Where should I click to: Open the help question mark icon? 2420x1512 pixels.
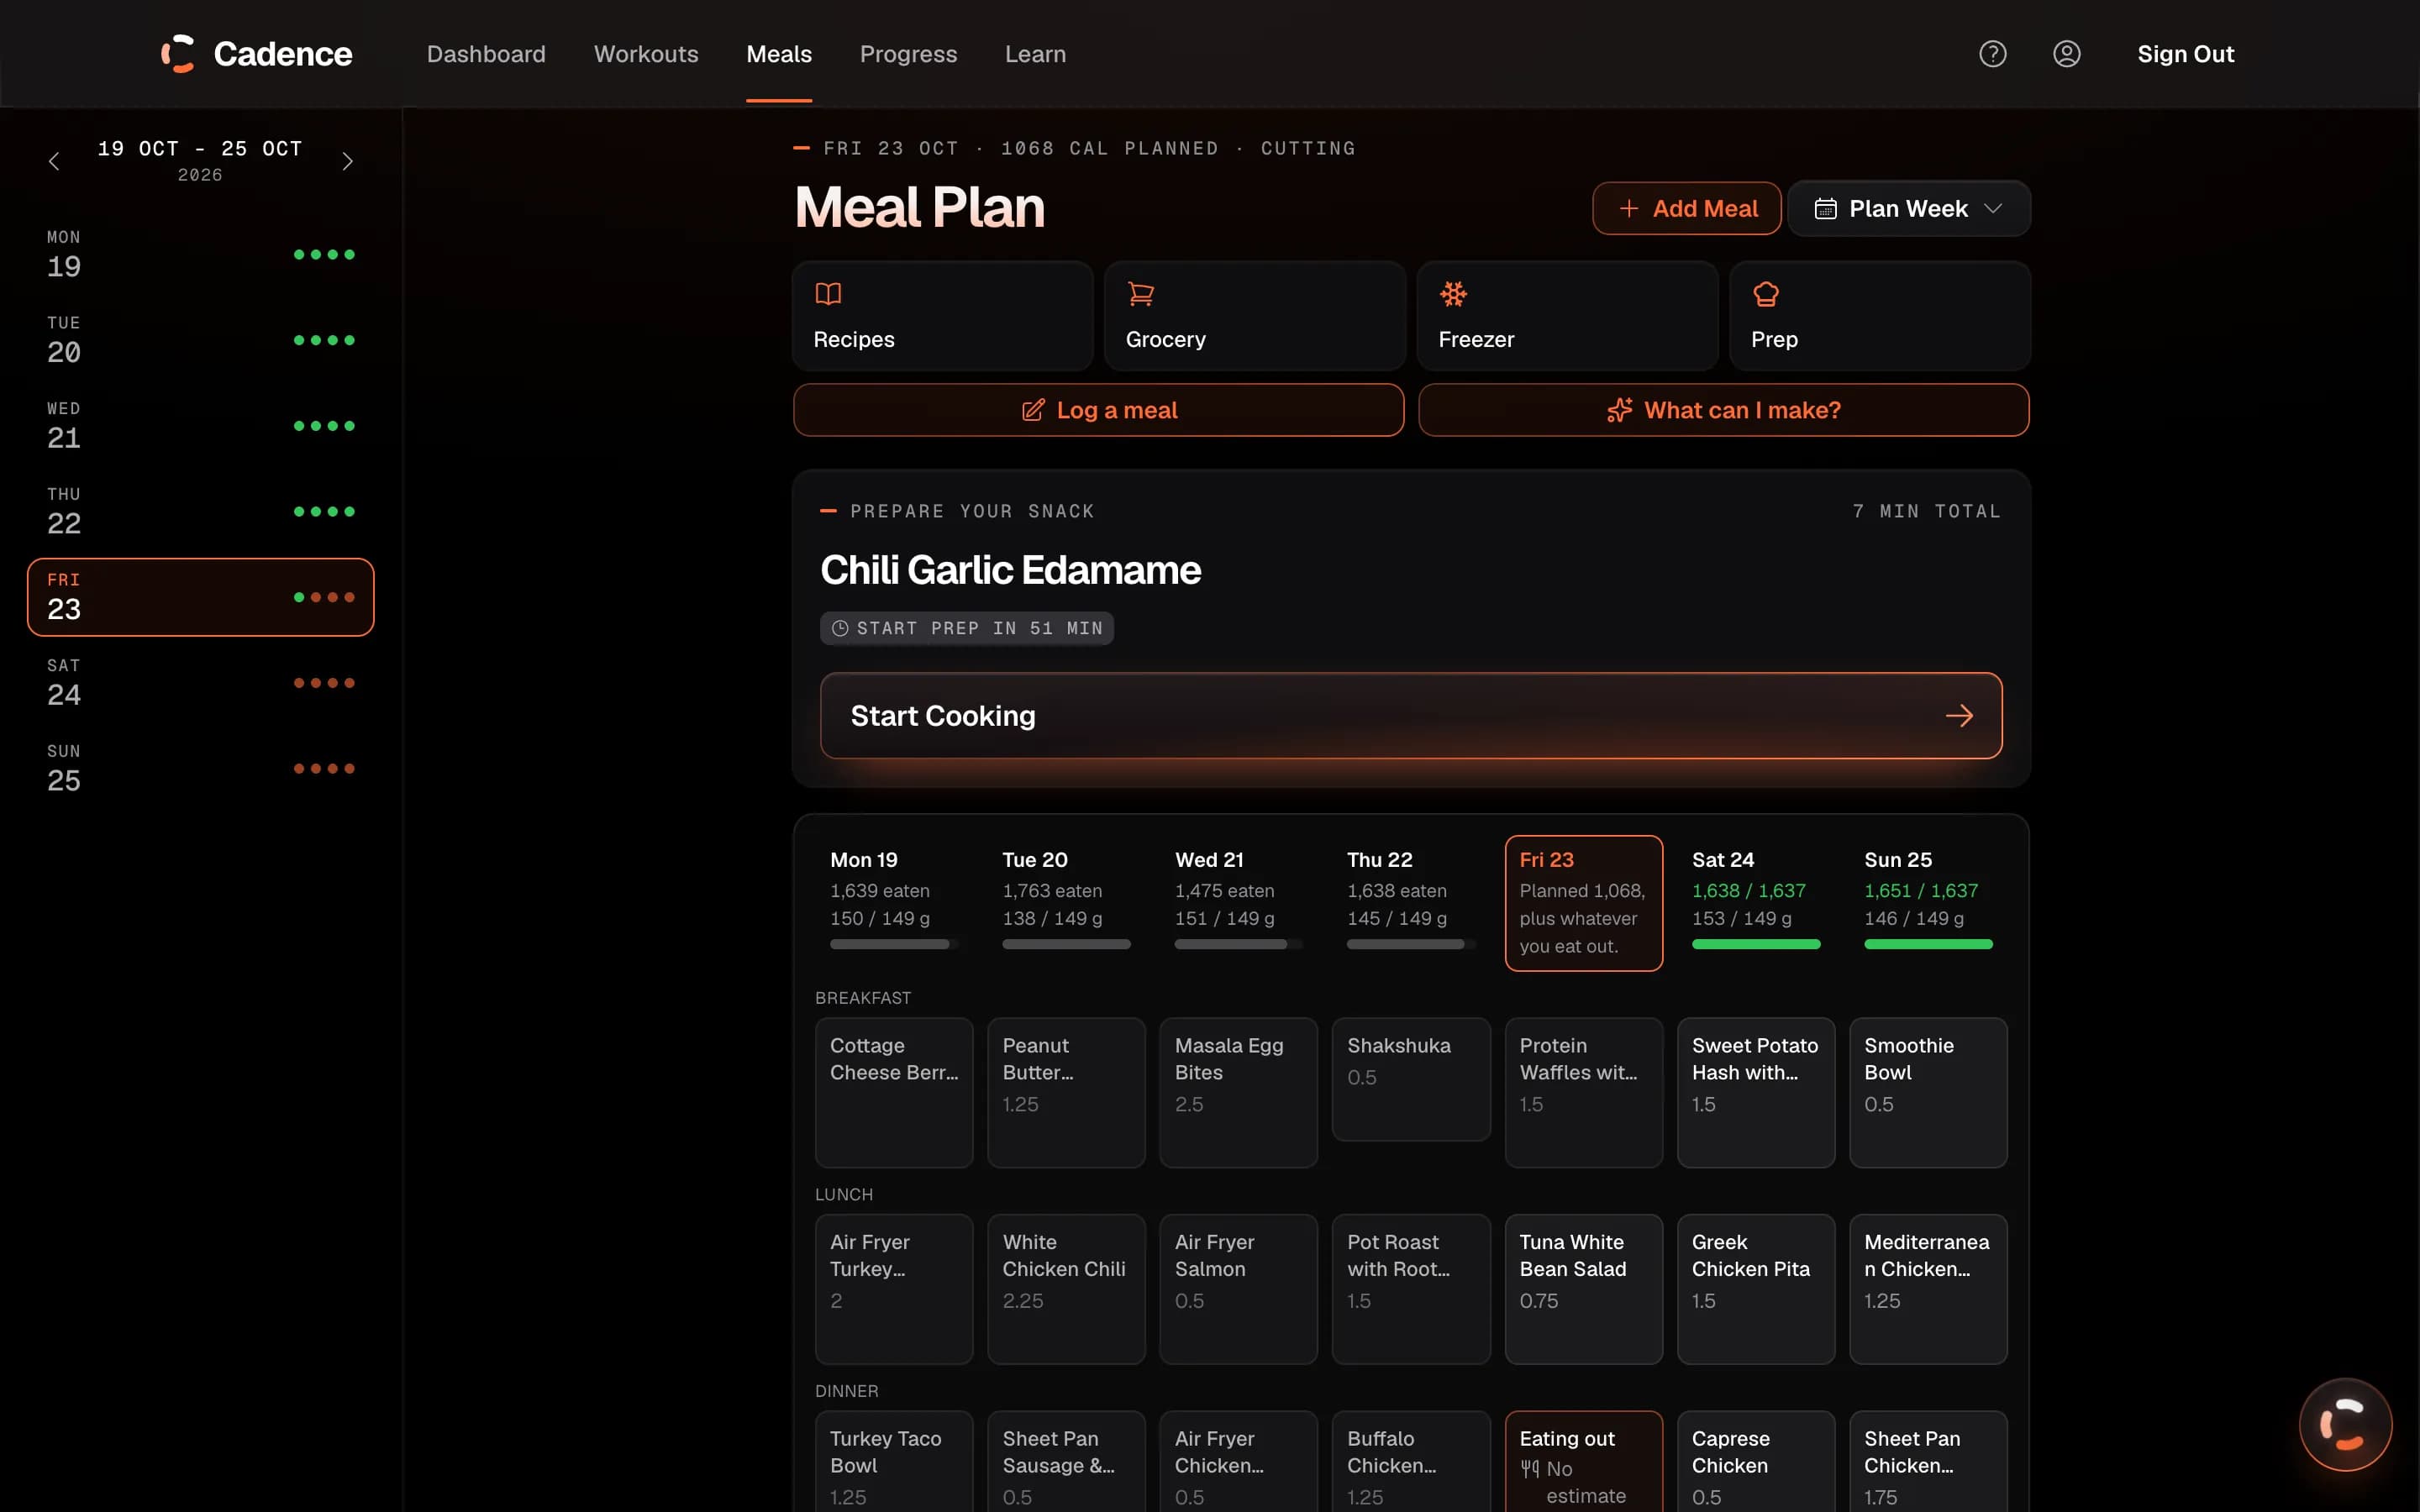(x=1992, y=54)
